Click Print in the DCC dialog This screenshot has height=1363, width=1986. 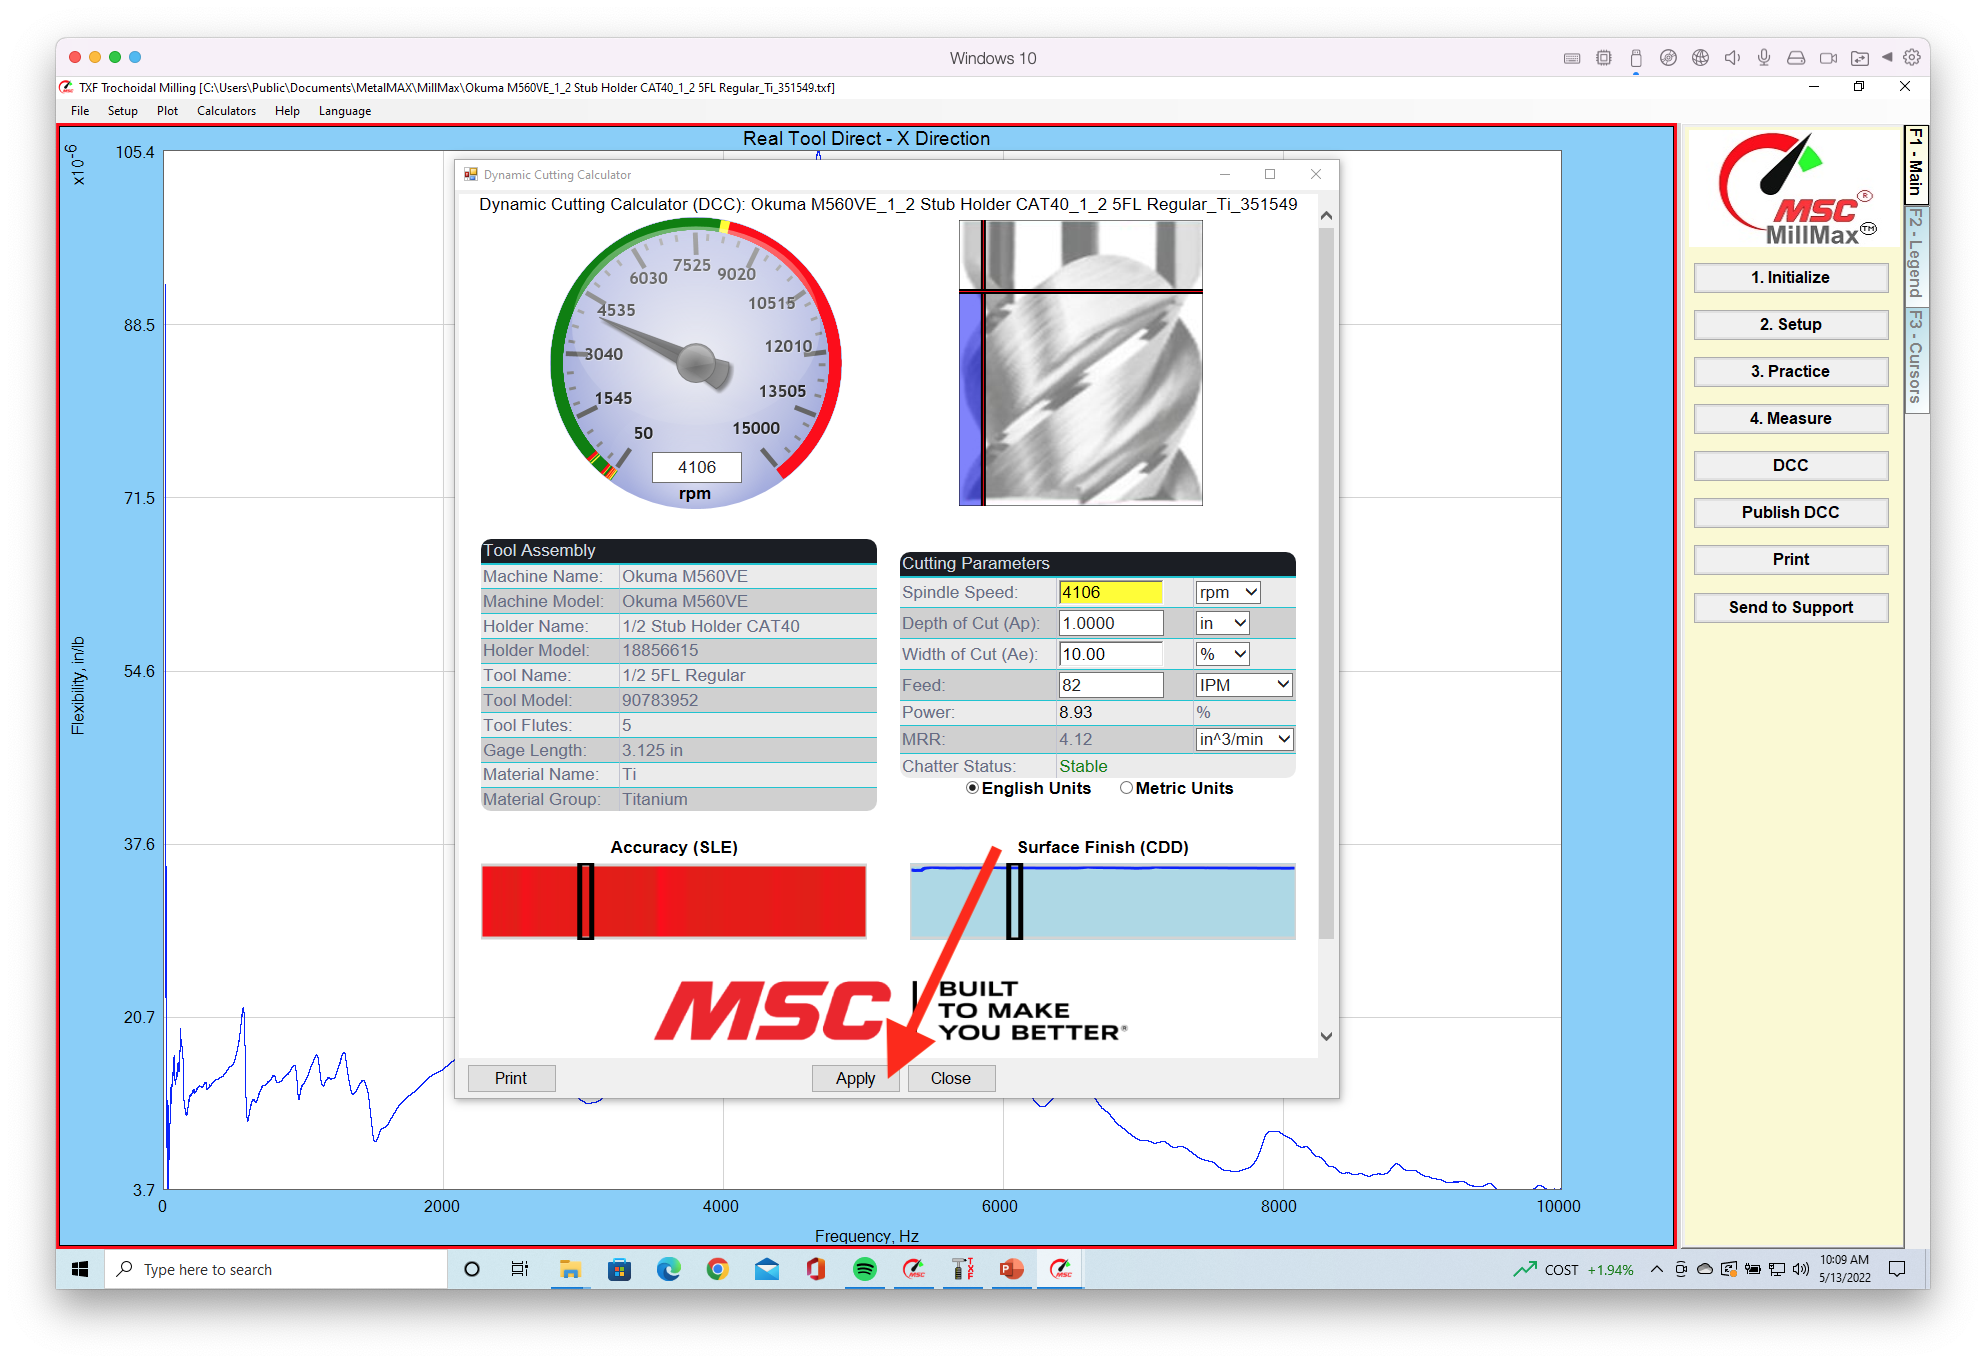click(511, 1078)
